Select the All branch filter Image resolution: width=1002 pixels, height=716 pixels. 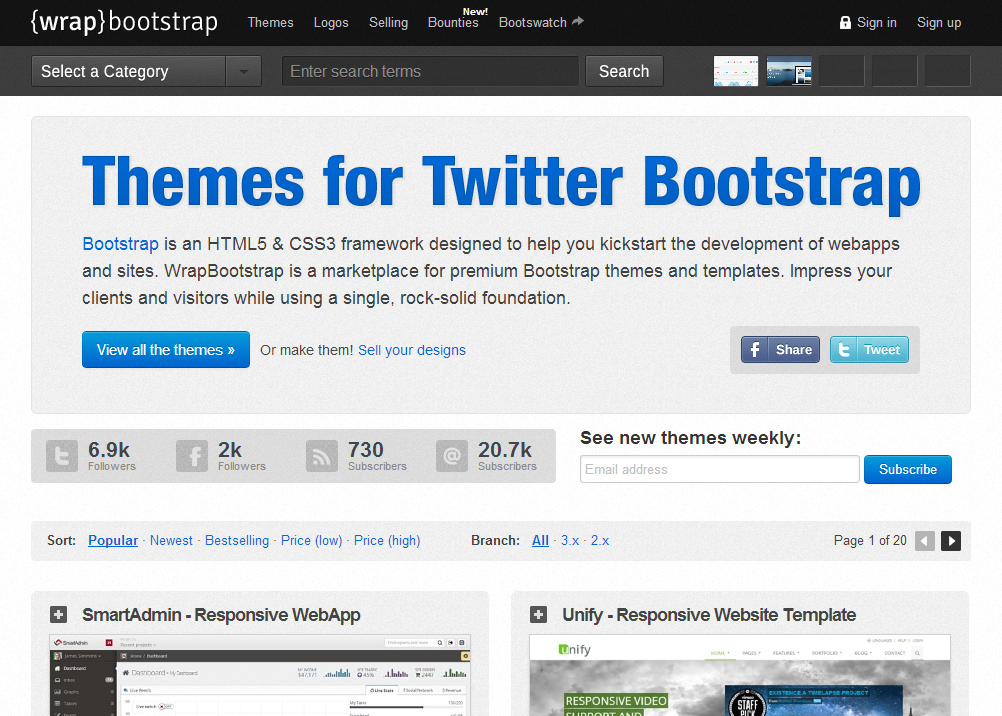(x=541, y=540)
